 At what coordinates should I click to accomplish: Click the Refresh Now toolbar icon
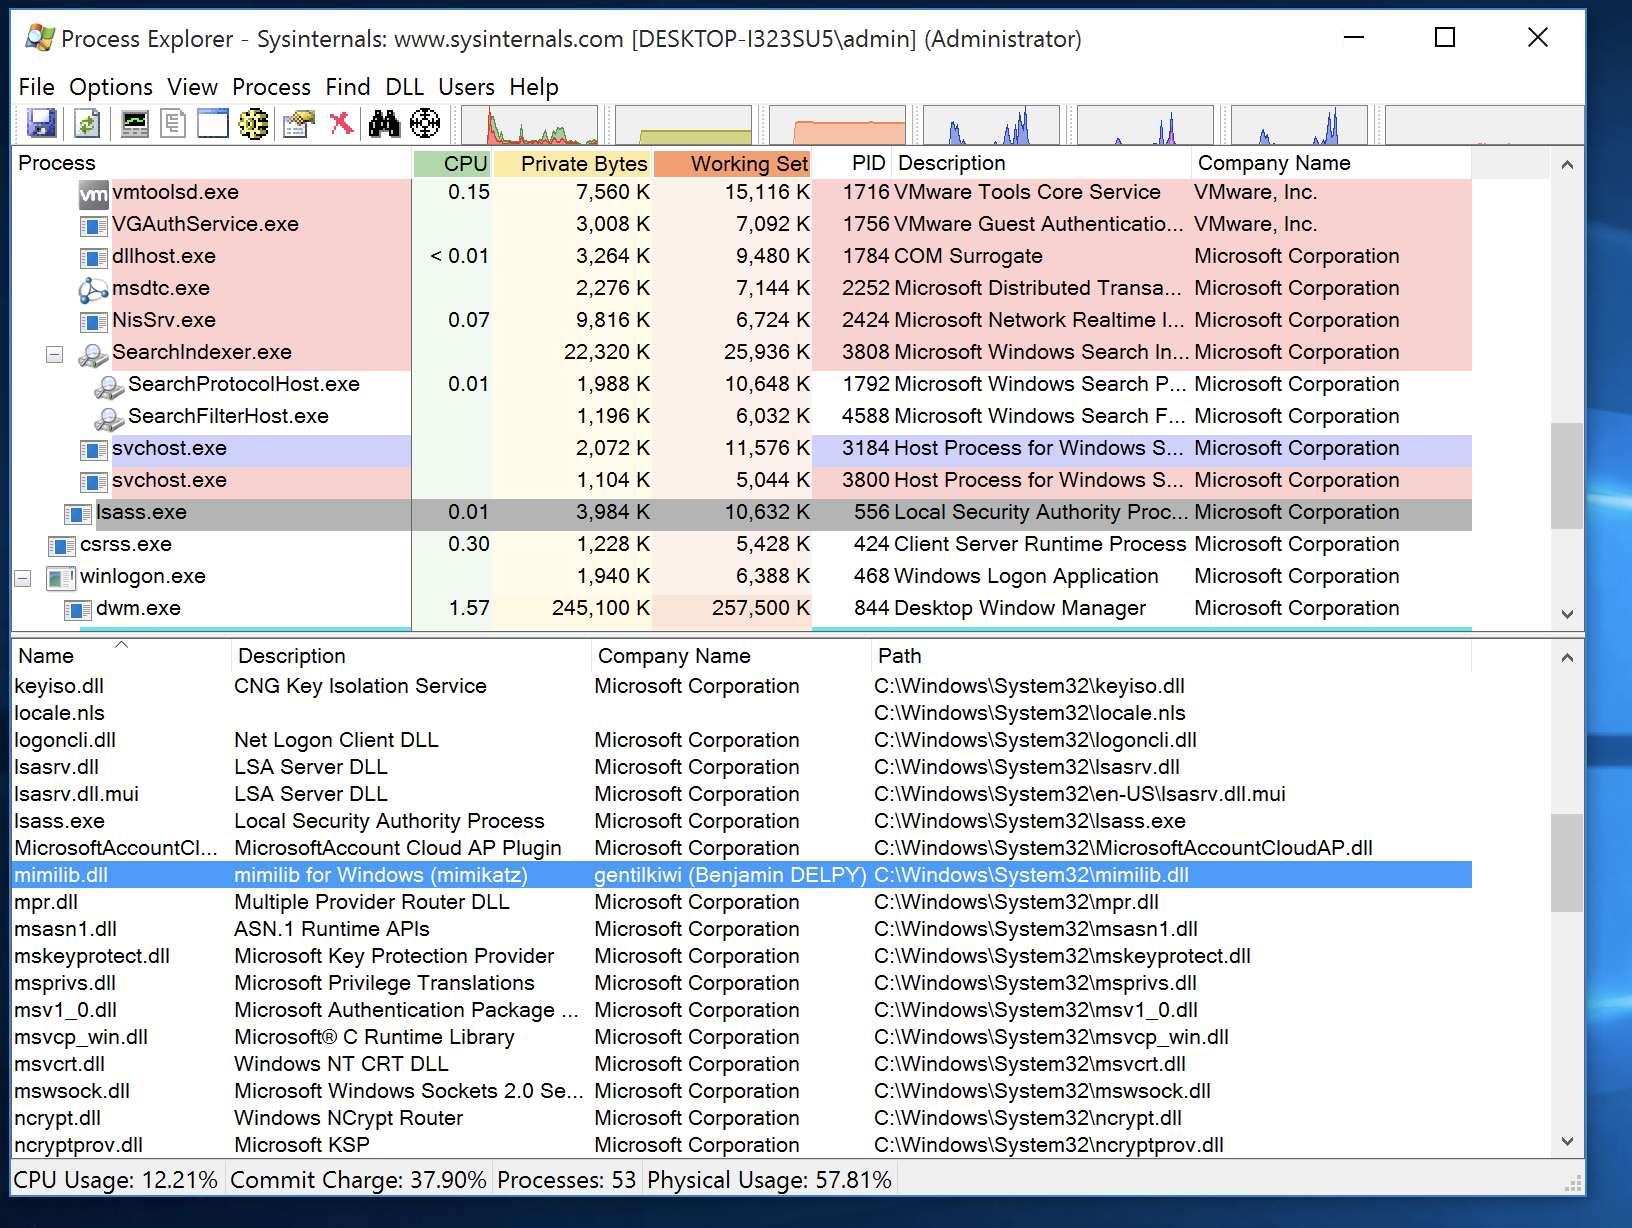[87, 124]
